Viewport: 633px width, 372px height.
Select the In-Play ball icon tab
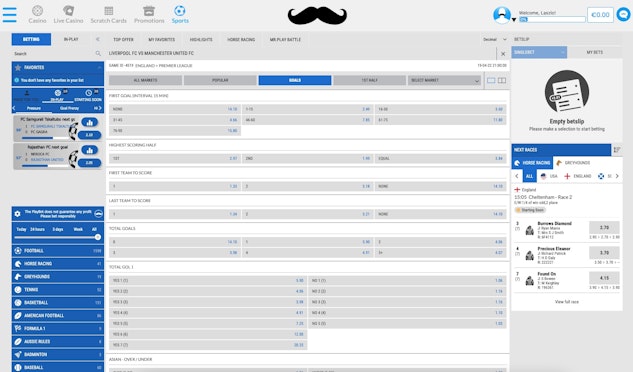pos(57,96)
